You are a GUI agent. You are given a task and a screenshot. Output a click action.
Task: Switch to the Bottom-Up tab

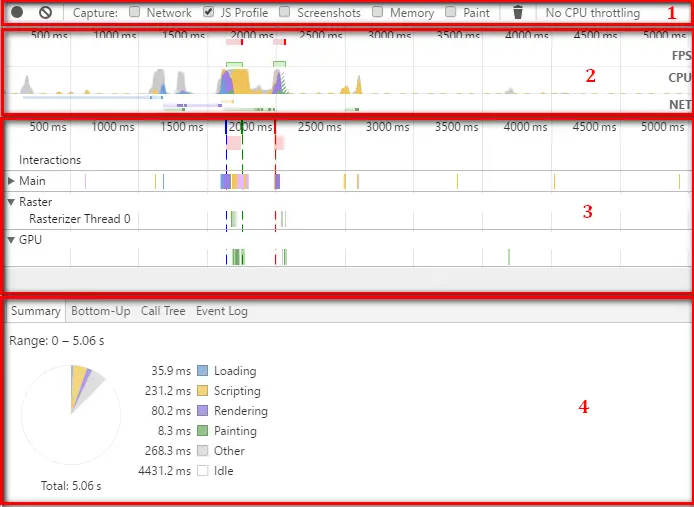point(100,311)
